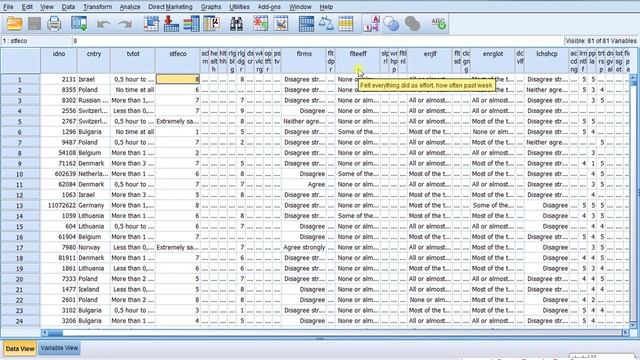Open the View menu

coord(47,7)
